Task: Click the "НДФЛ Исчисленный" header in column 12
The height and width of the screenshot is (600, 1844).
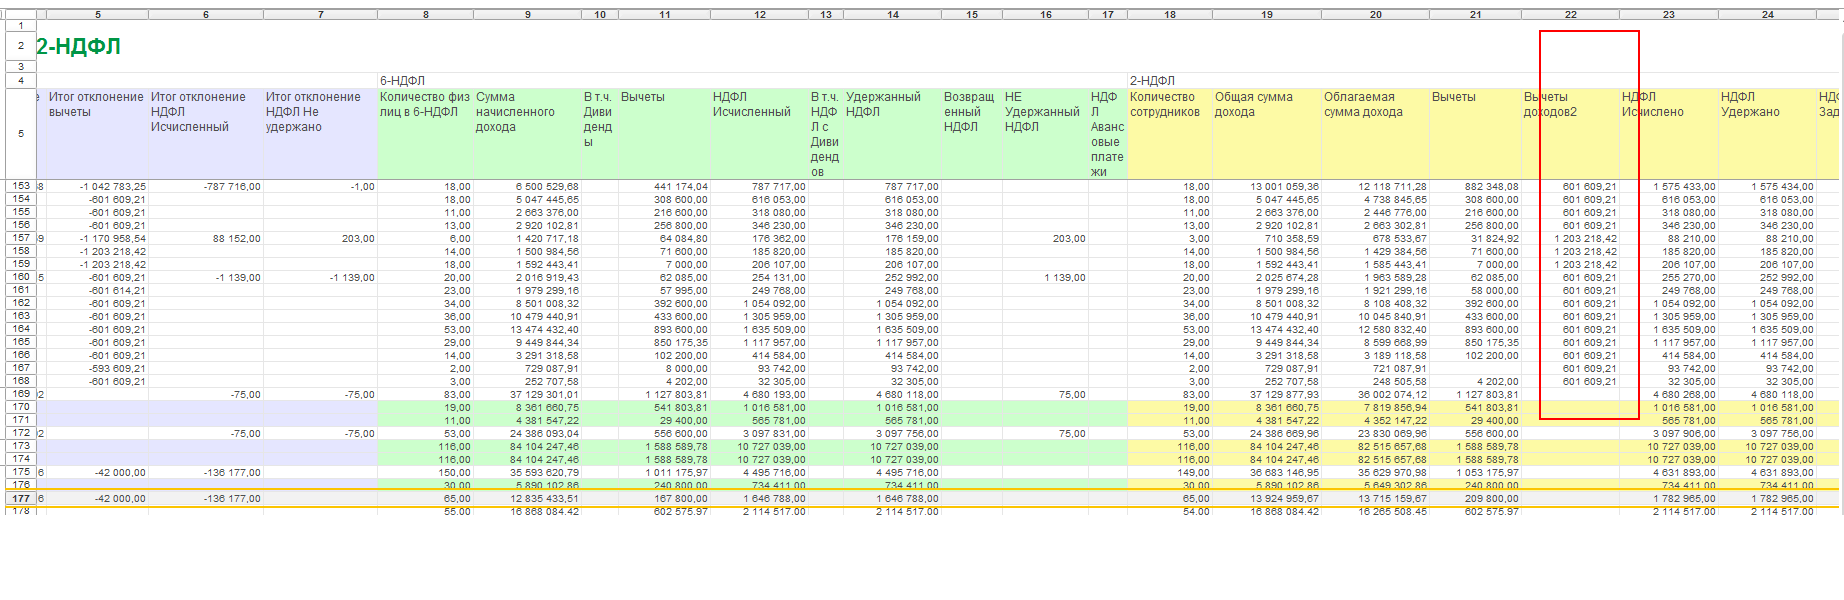Action: [760, 134]
